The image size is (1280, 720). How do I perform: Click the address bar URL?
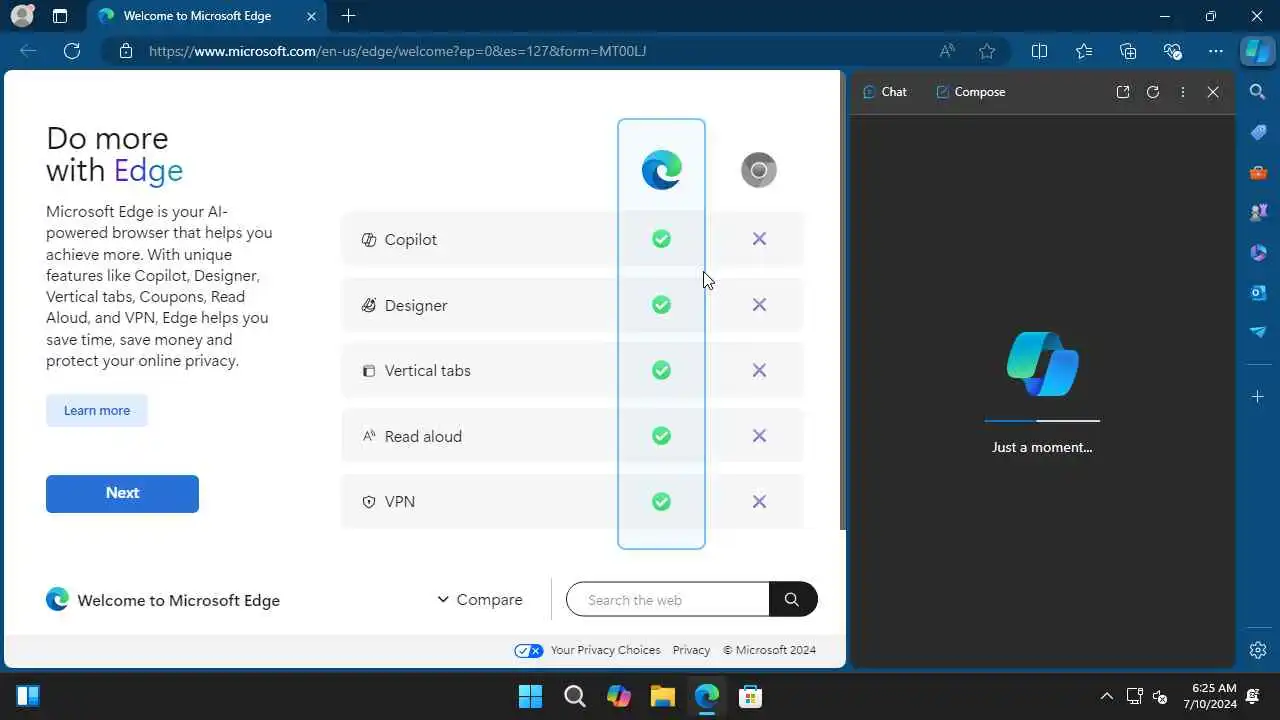398,51
